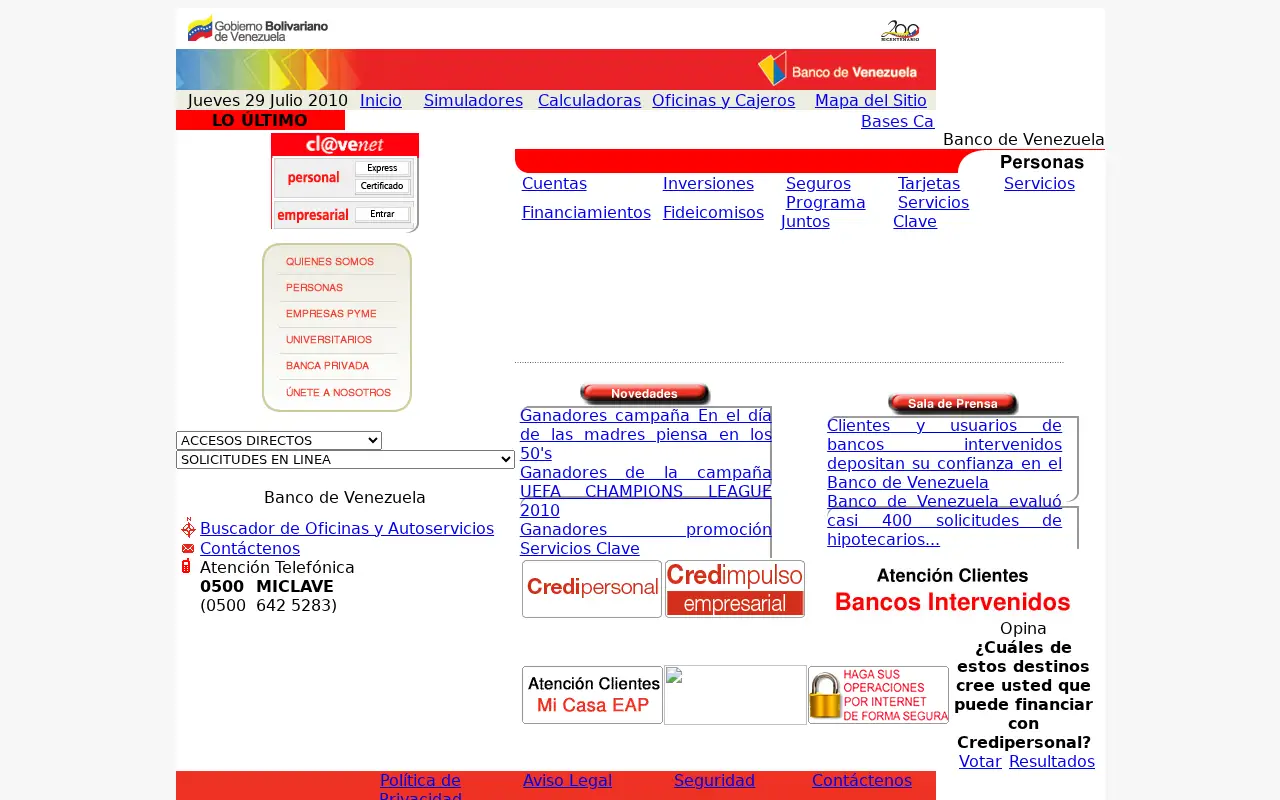This screenshot has height=800, width=1280.
Task: Click the Gobierno Bolivariano de Venezuela logo
Action: click(x=258, y=28)
